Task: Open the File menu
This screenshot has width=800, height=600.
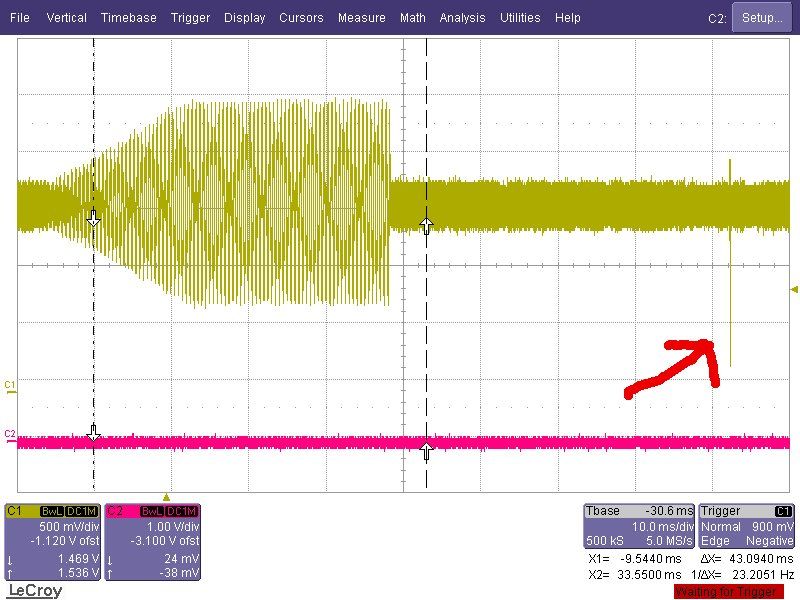Action: [x=19, y=18]
